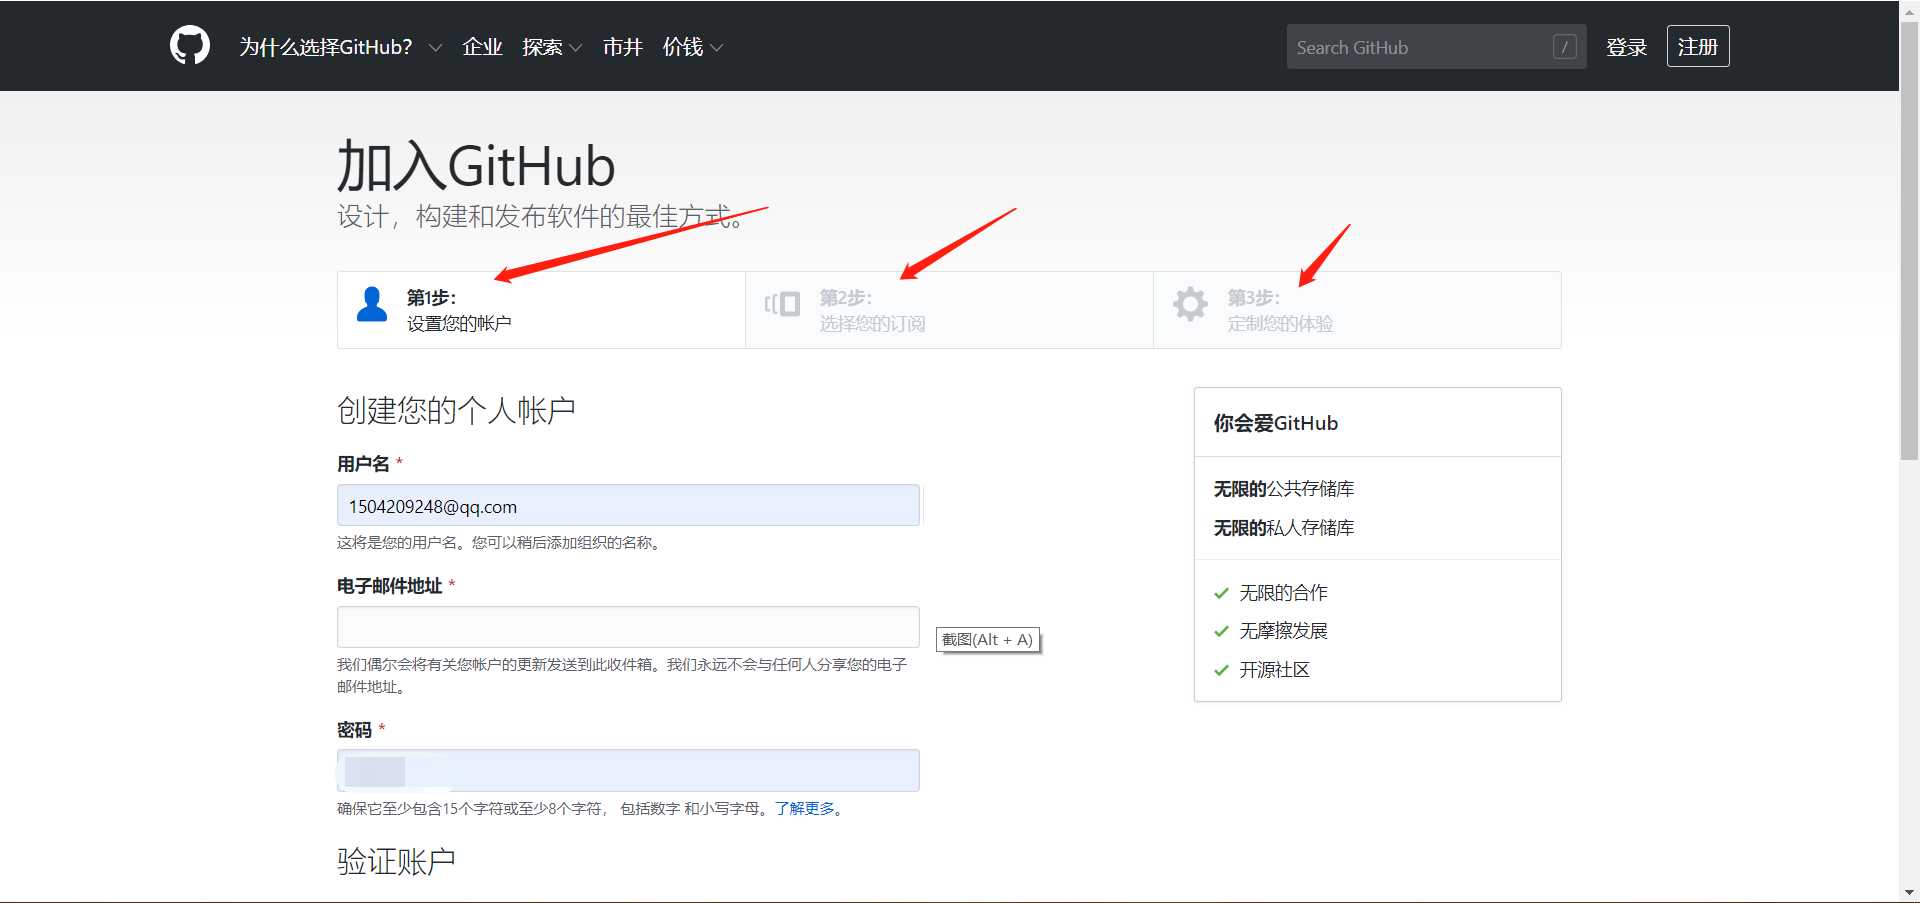Click the 注册 button
The image size is (1920, 903).
[1698, 46]
